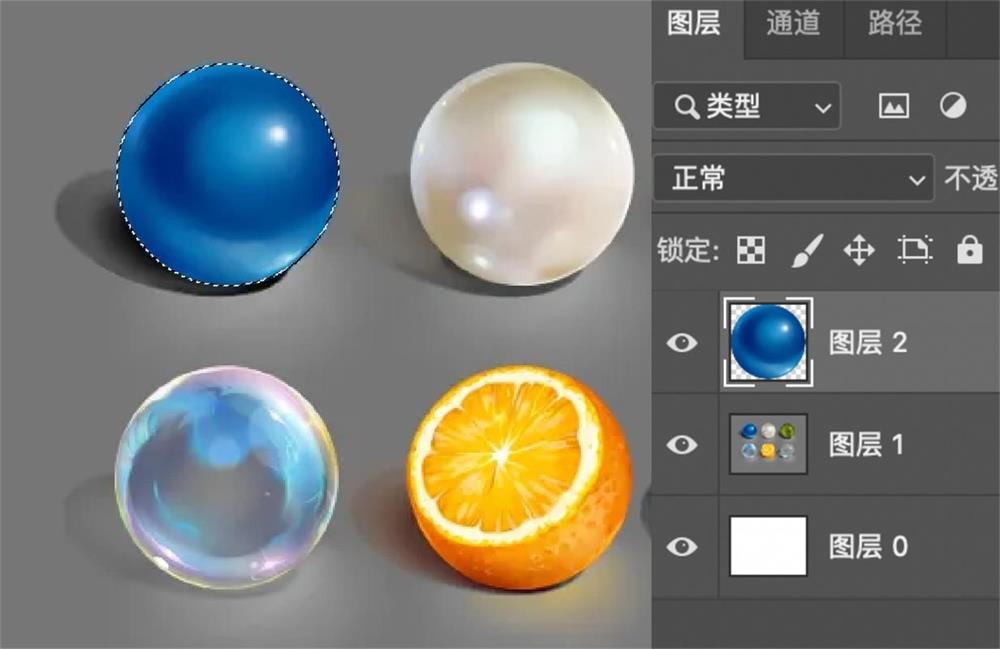Click the white pearl sphere on canvas
This screenshot has width=1000, height=649.
522,173
